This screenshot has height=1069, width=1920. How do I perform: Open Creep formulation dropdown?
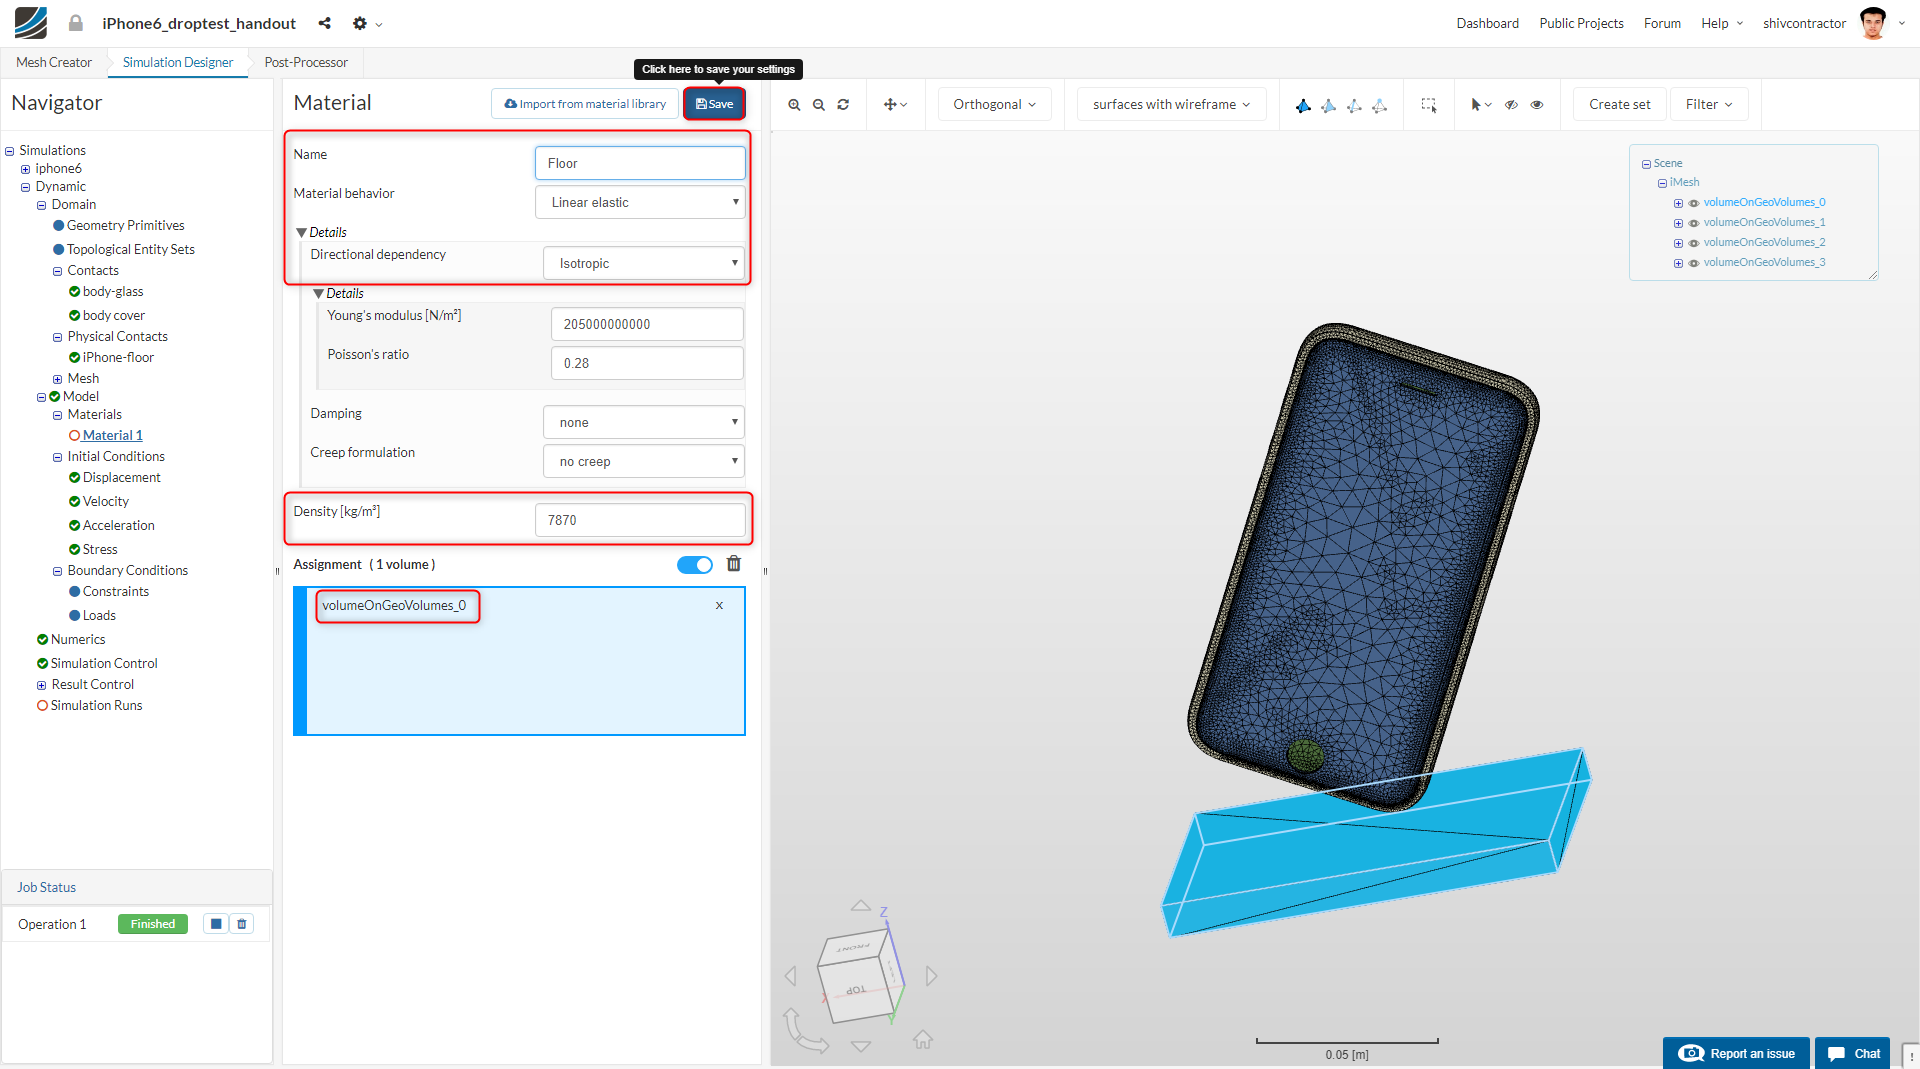tap(644, 461)
